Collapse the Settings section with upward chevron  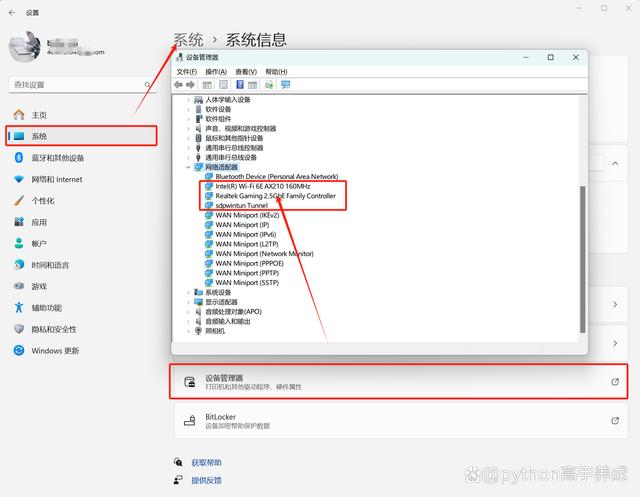615,163
